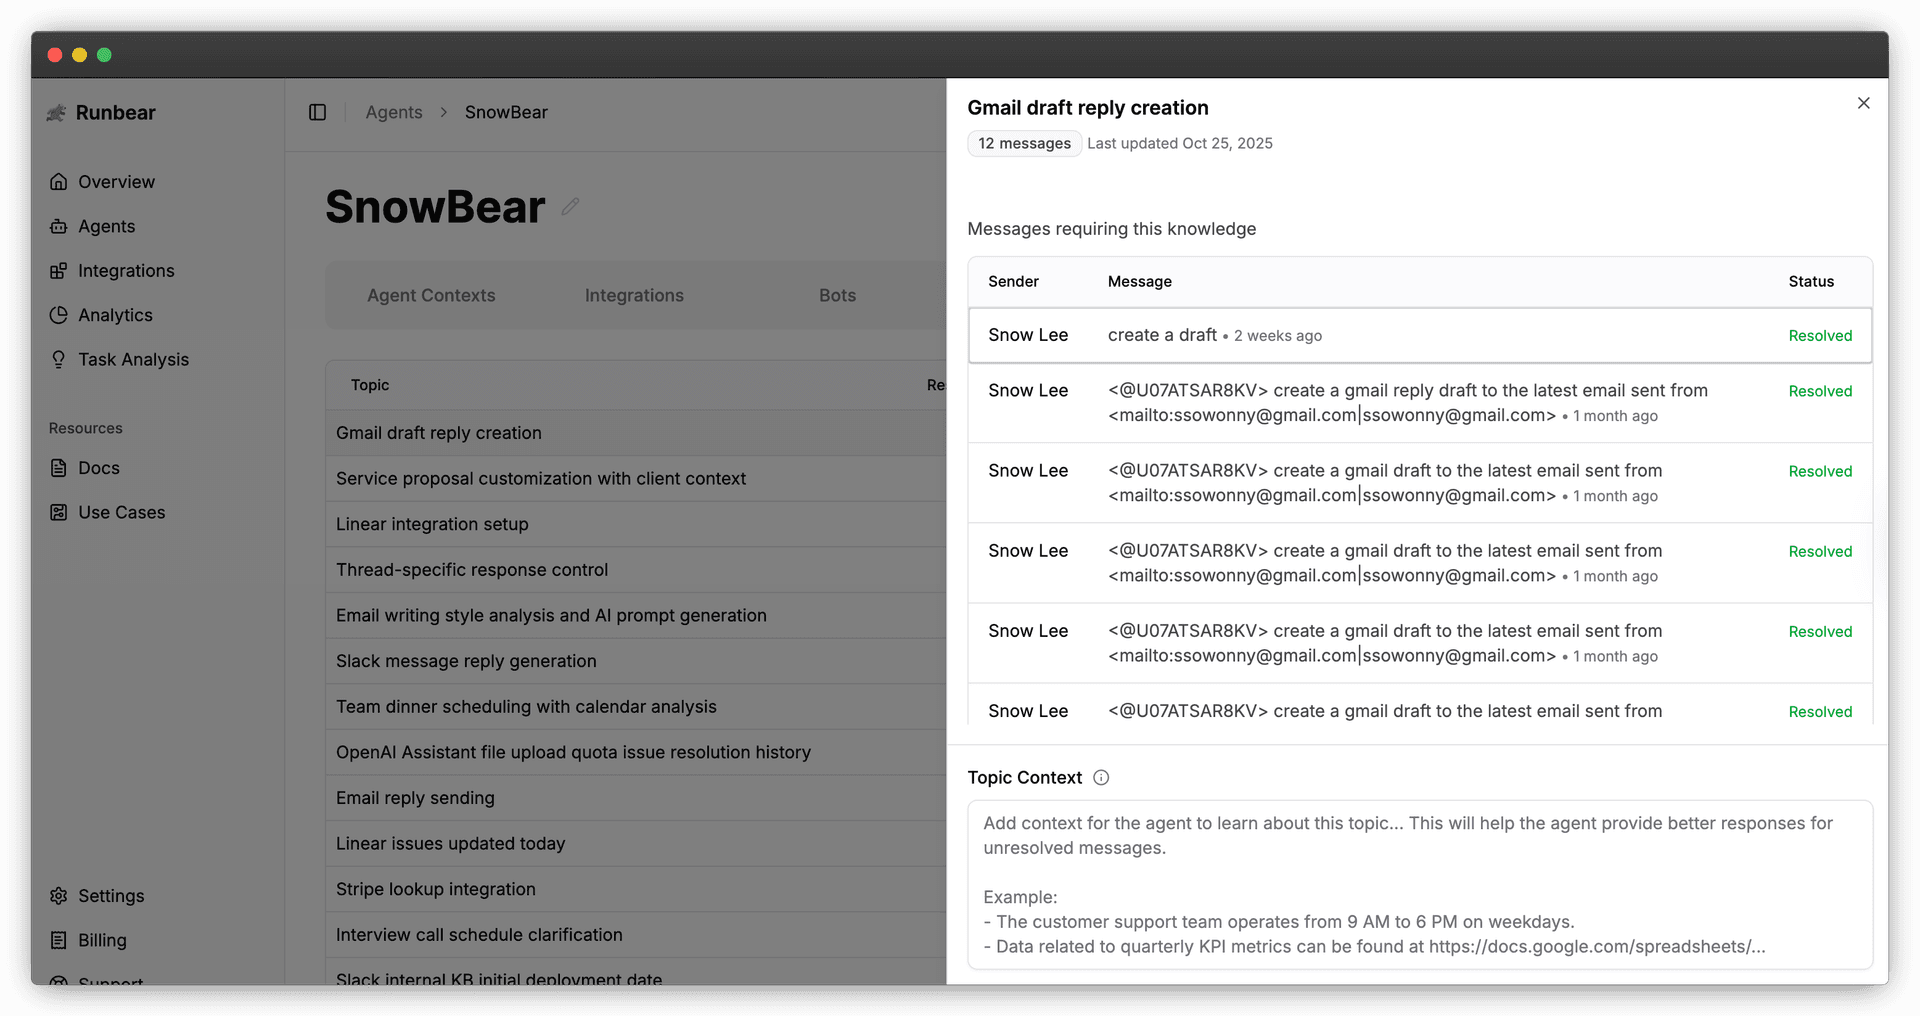Image resolution: width=1920 pixels, height=1016 pixels.
Task: Click the Overview home icon
Action: pyautogui.click(x=59, y=182)
